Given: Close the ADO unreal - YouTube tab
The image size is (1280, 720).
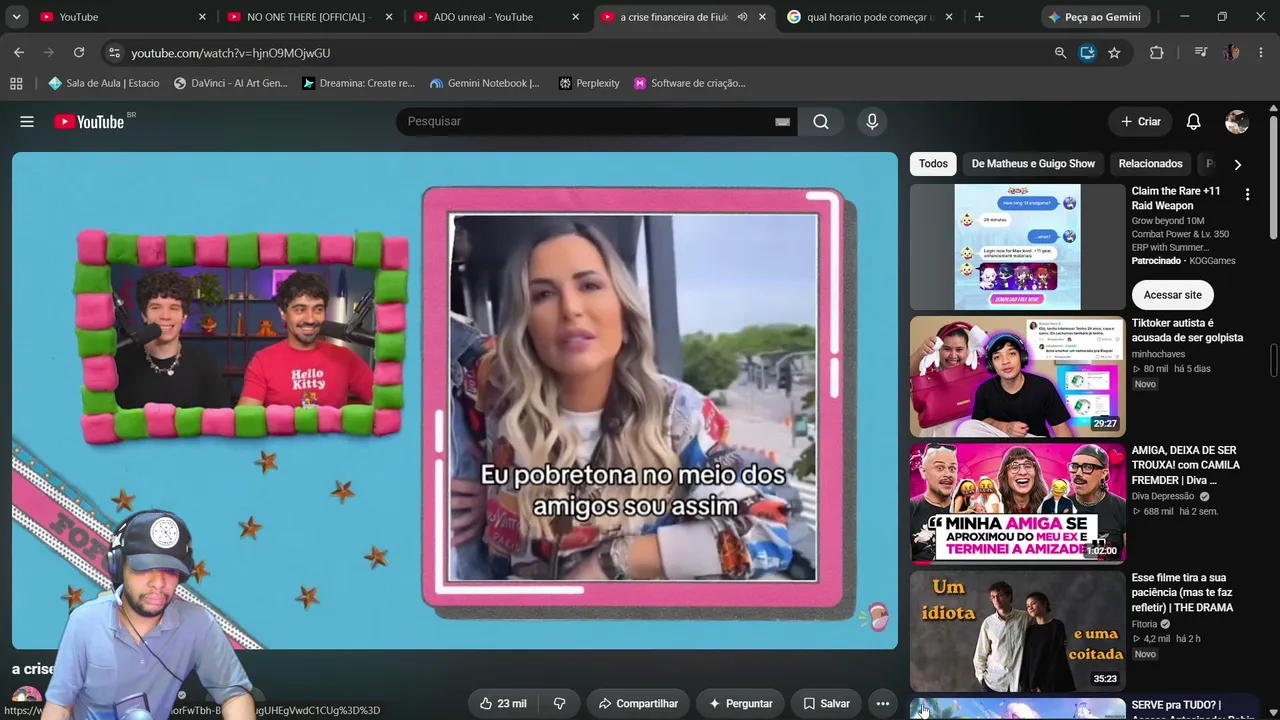Looking at the screenshot, I should tap(575, 17).
